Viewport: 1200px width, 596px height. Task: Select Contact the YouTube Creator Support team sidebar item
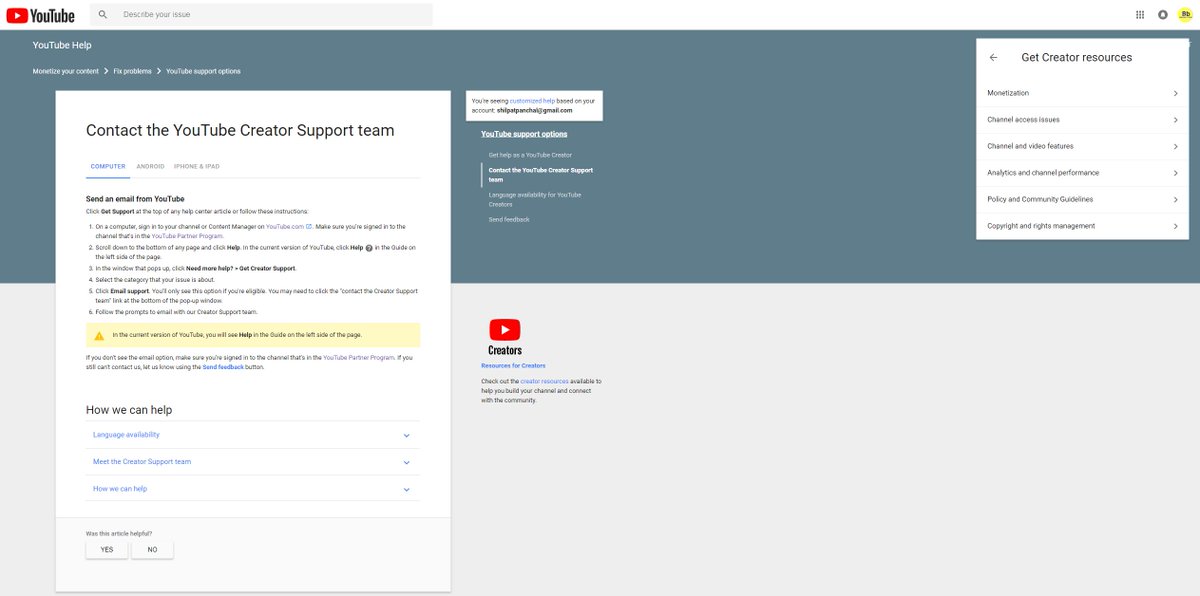(x=540, y=175)
